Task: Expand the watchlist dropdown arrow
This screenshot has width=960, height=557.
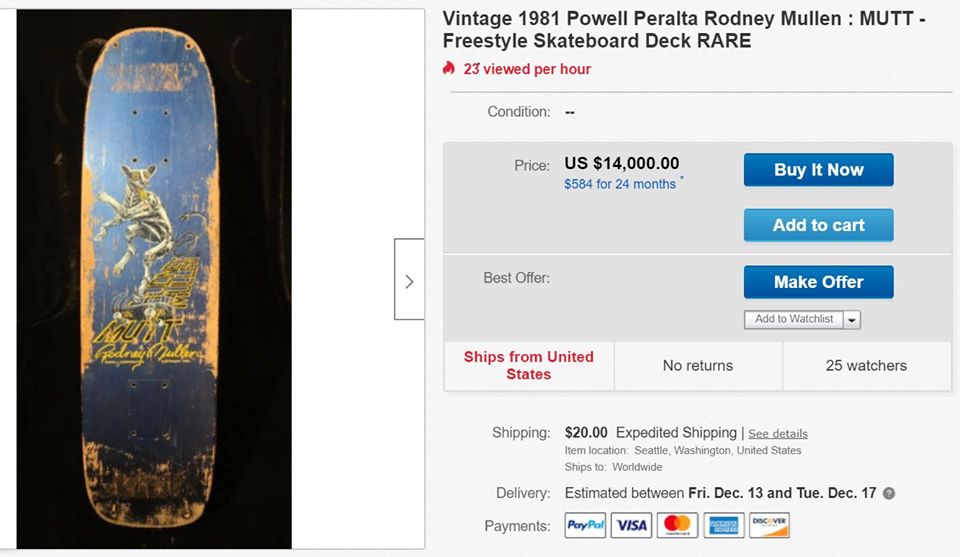Action: (x=852, y=320)
